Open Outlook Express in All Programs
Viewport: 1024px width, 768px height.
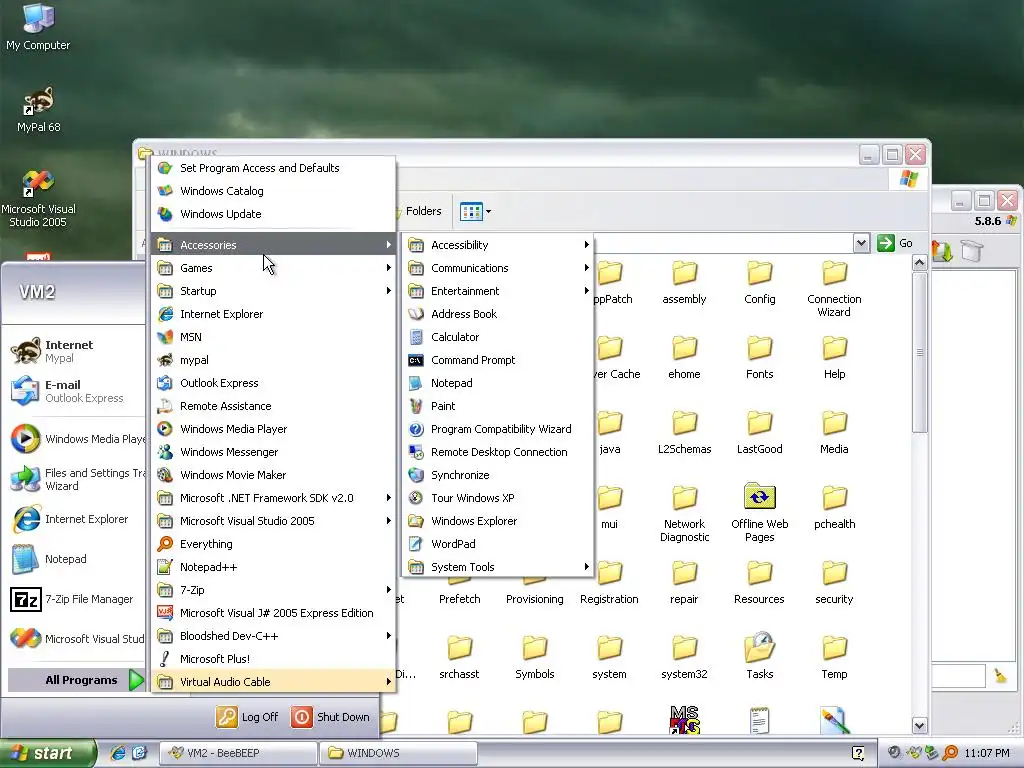click(x=274, y=383)
